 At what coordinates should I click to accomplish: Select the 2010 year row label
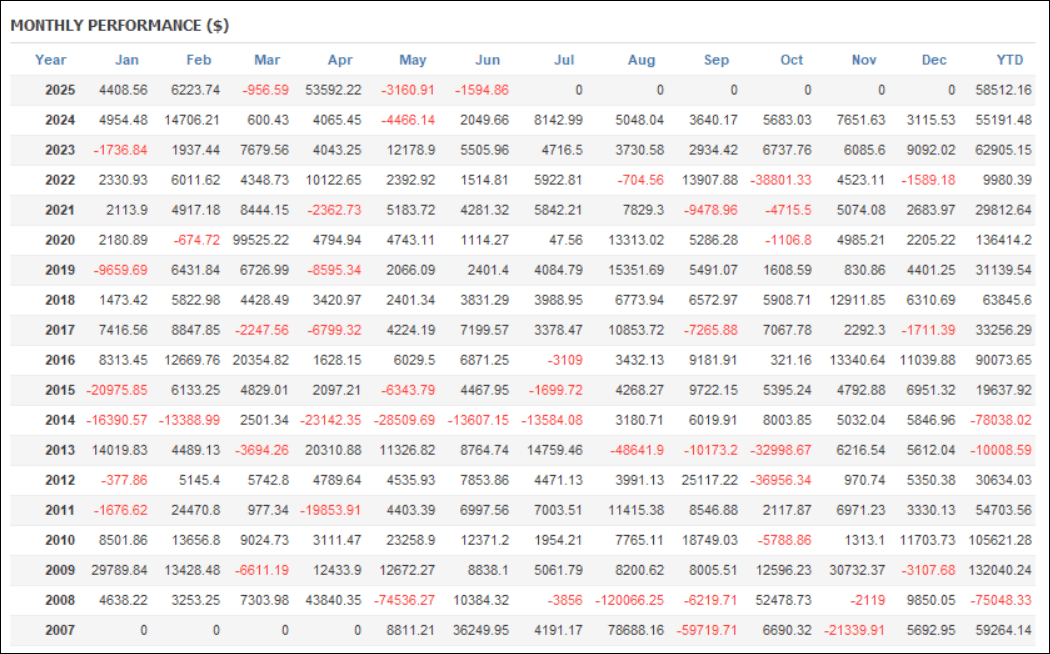click(60, 540)
